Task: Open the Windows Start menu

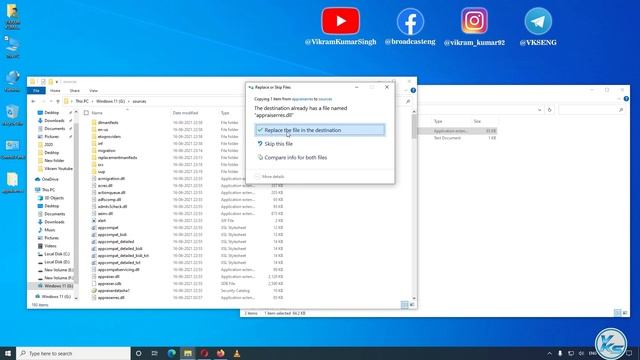Action: coord(8,353)
